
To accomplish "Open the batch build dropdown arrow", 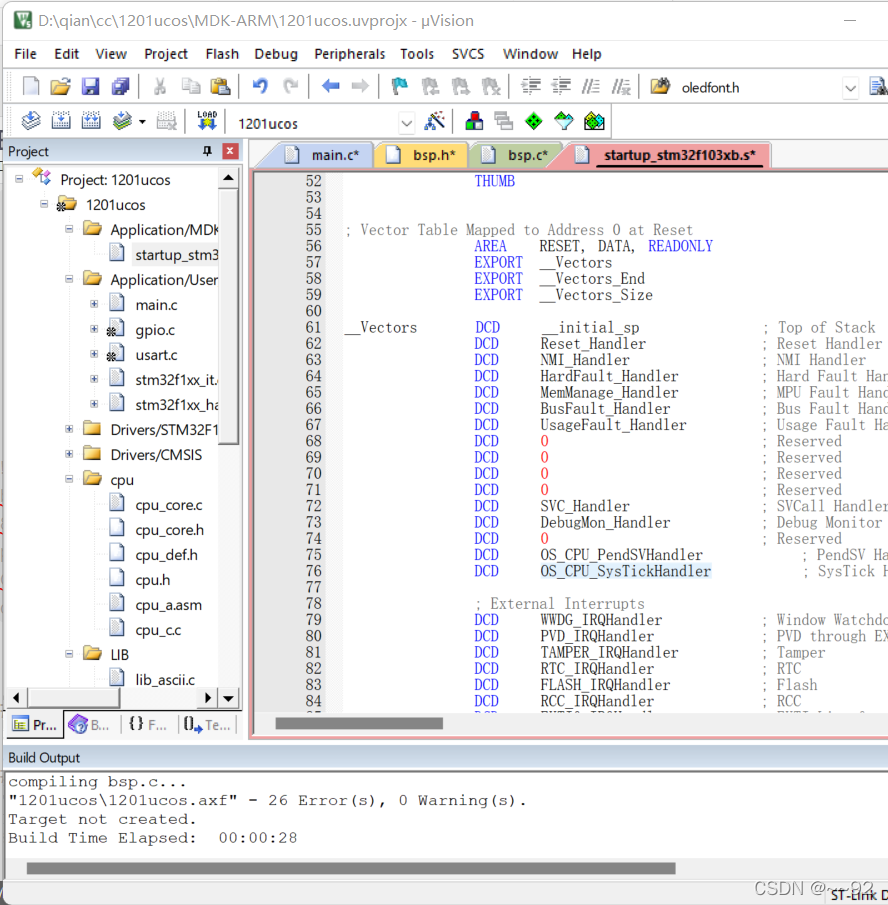I will pos(142,122).
